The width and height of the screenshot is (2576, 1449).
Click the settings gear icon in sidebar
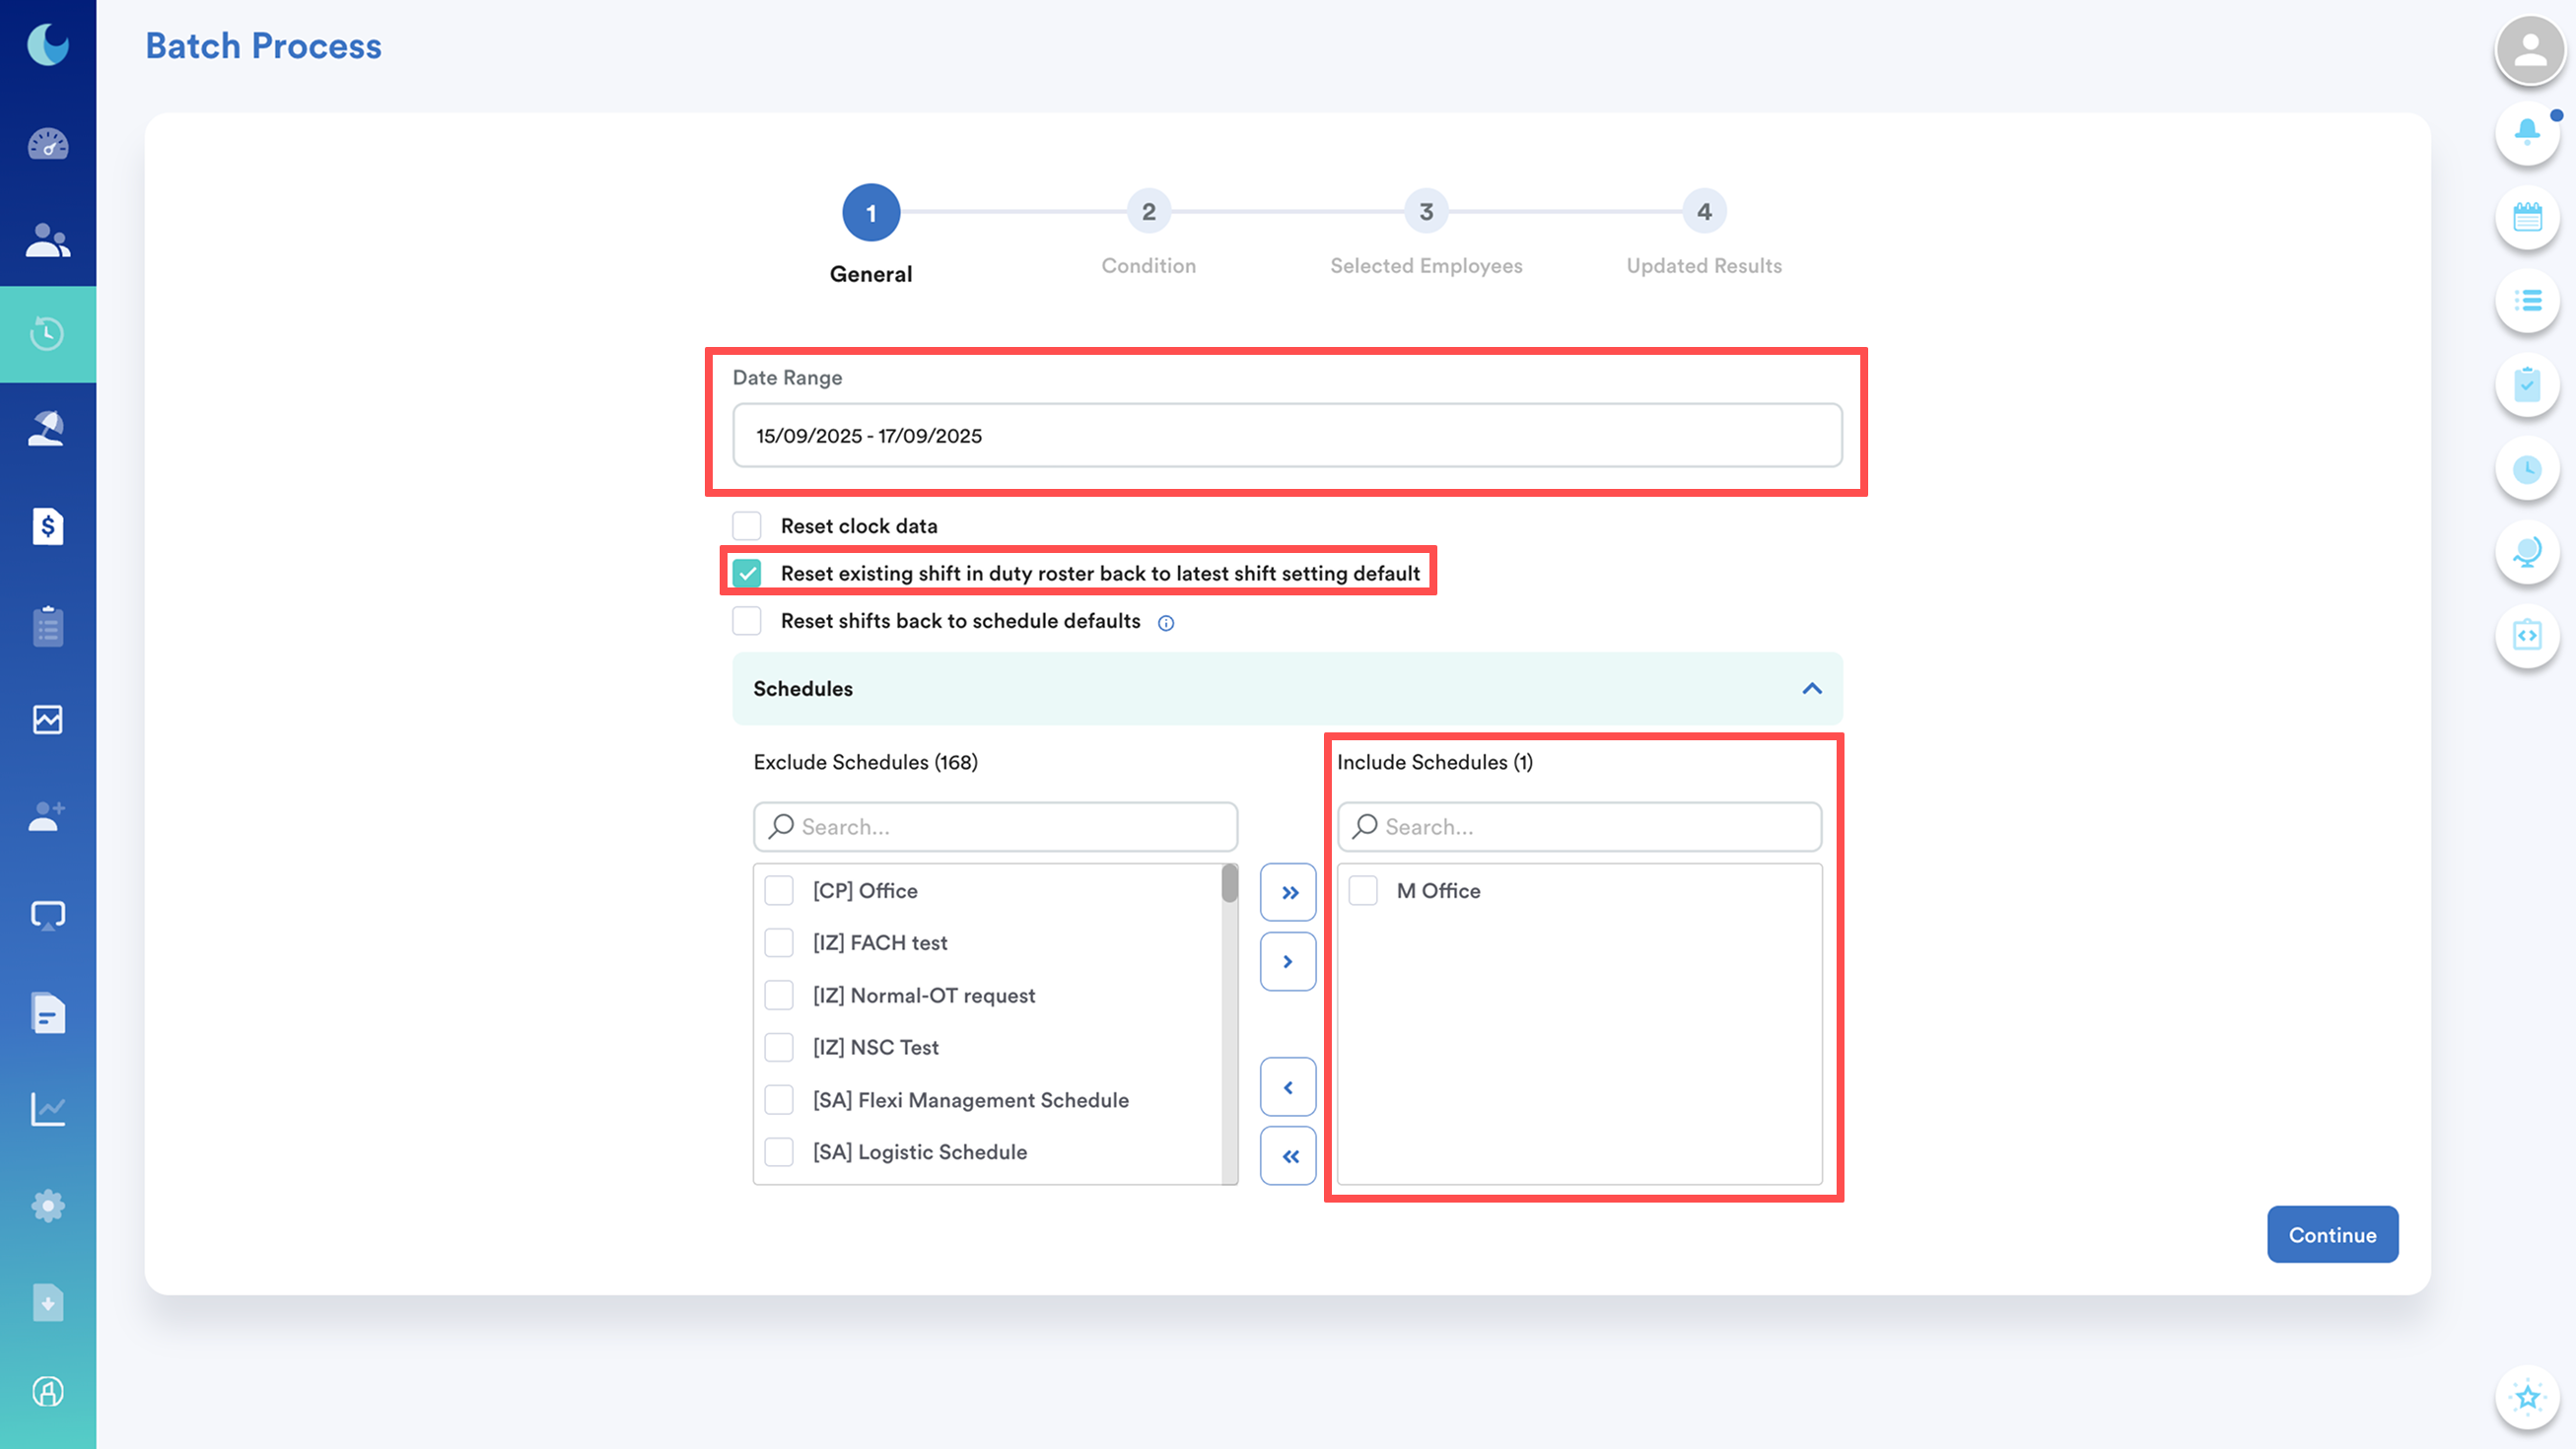48,1205
